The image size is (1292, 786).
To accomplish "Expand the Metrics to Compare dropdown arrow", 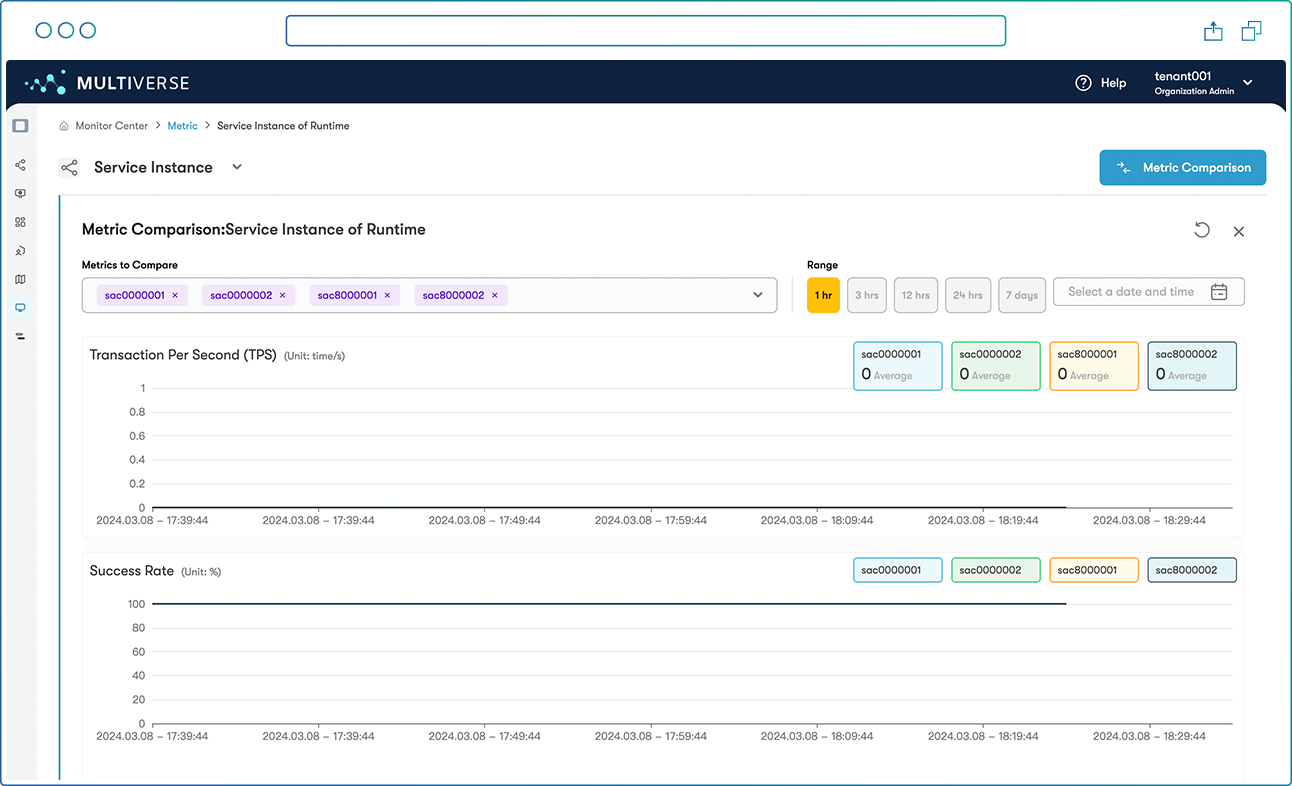I will (x=758, y=295).
